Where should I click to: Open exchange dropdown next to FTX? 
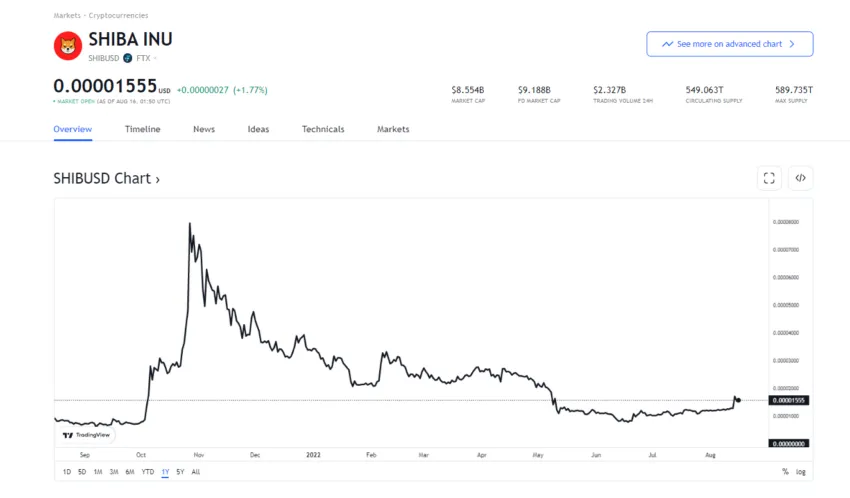[x=155, y=58]
